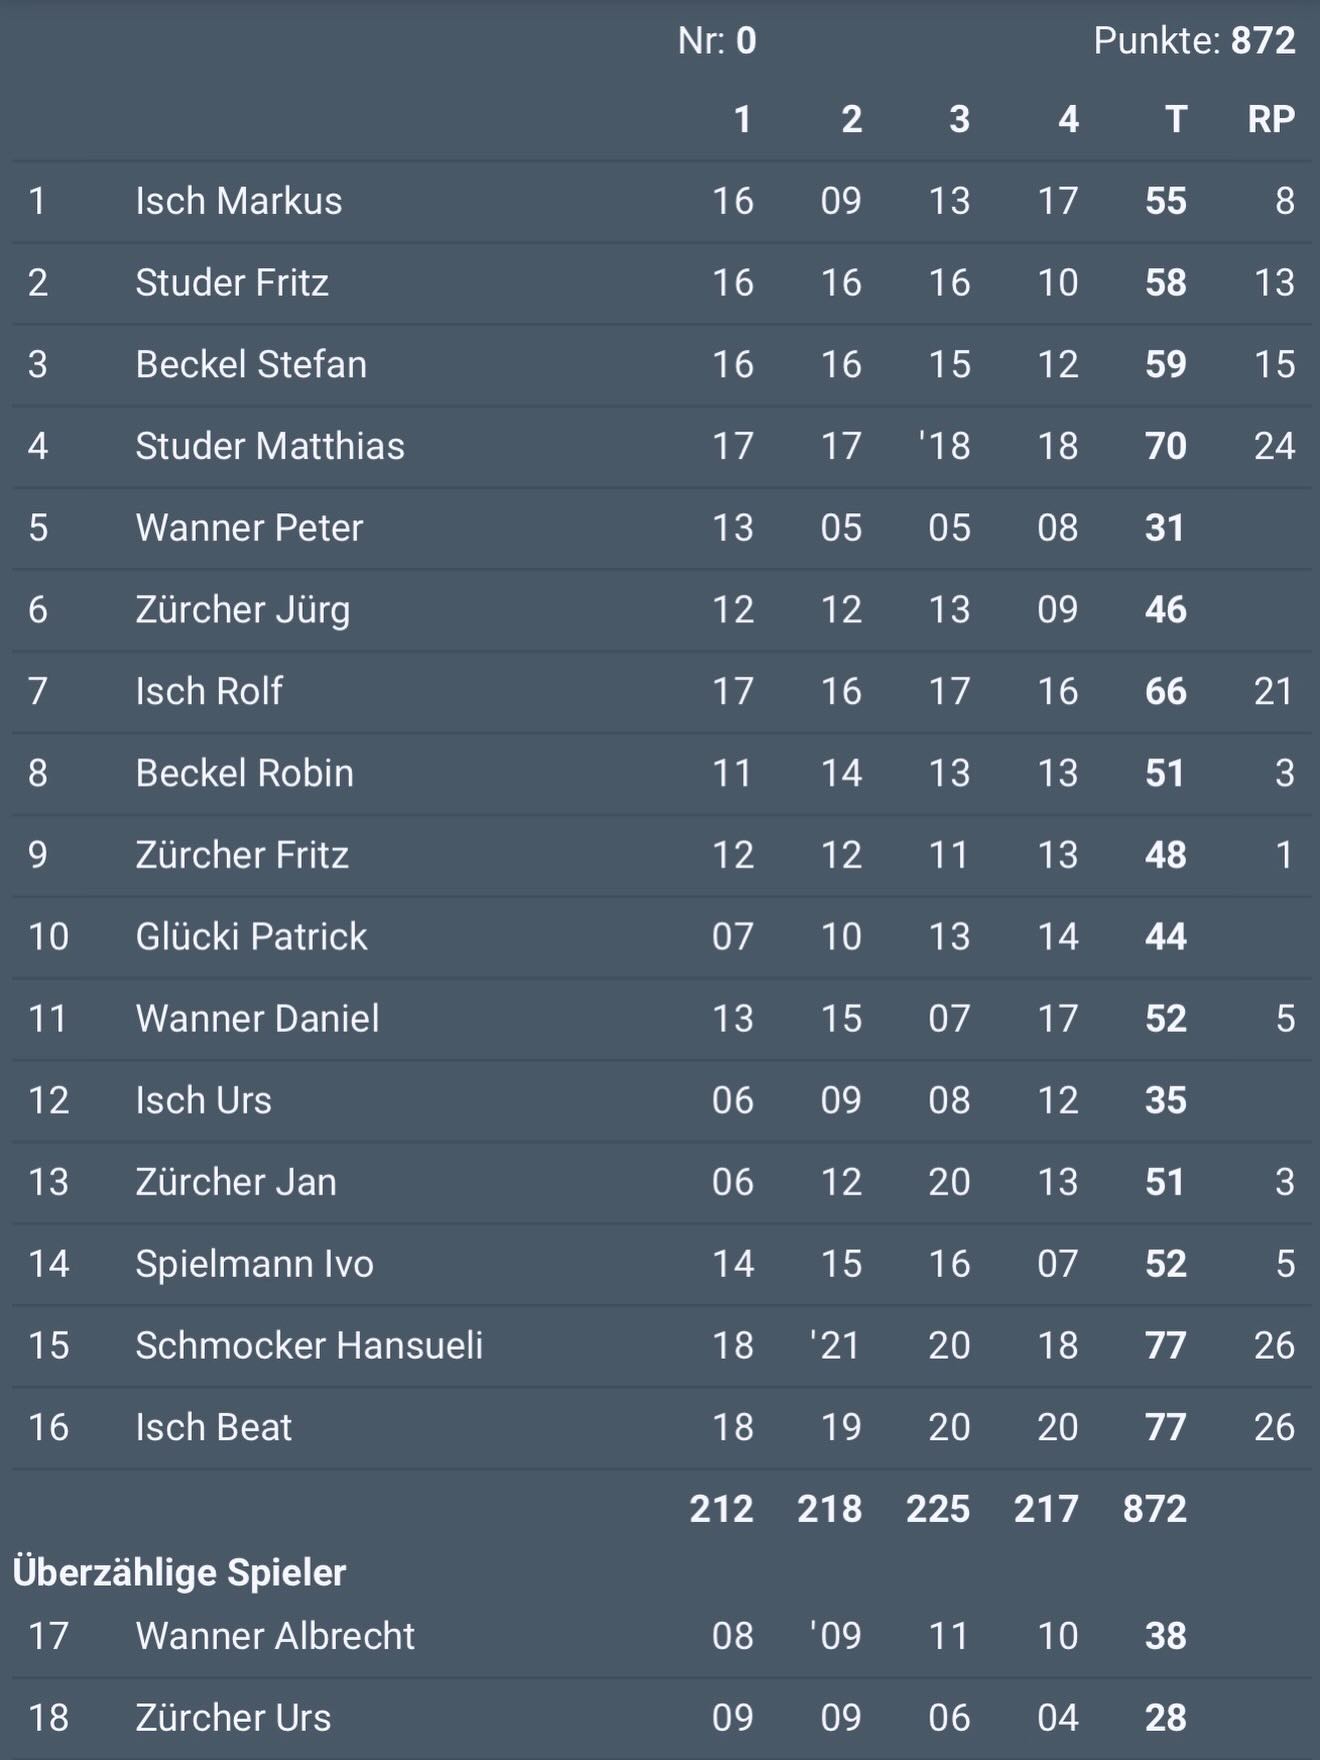Click the round 3 sum 225

point(937,1509)
